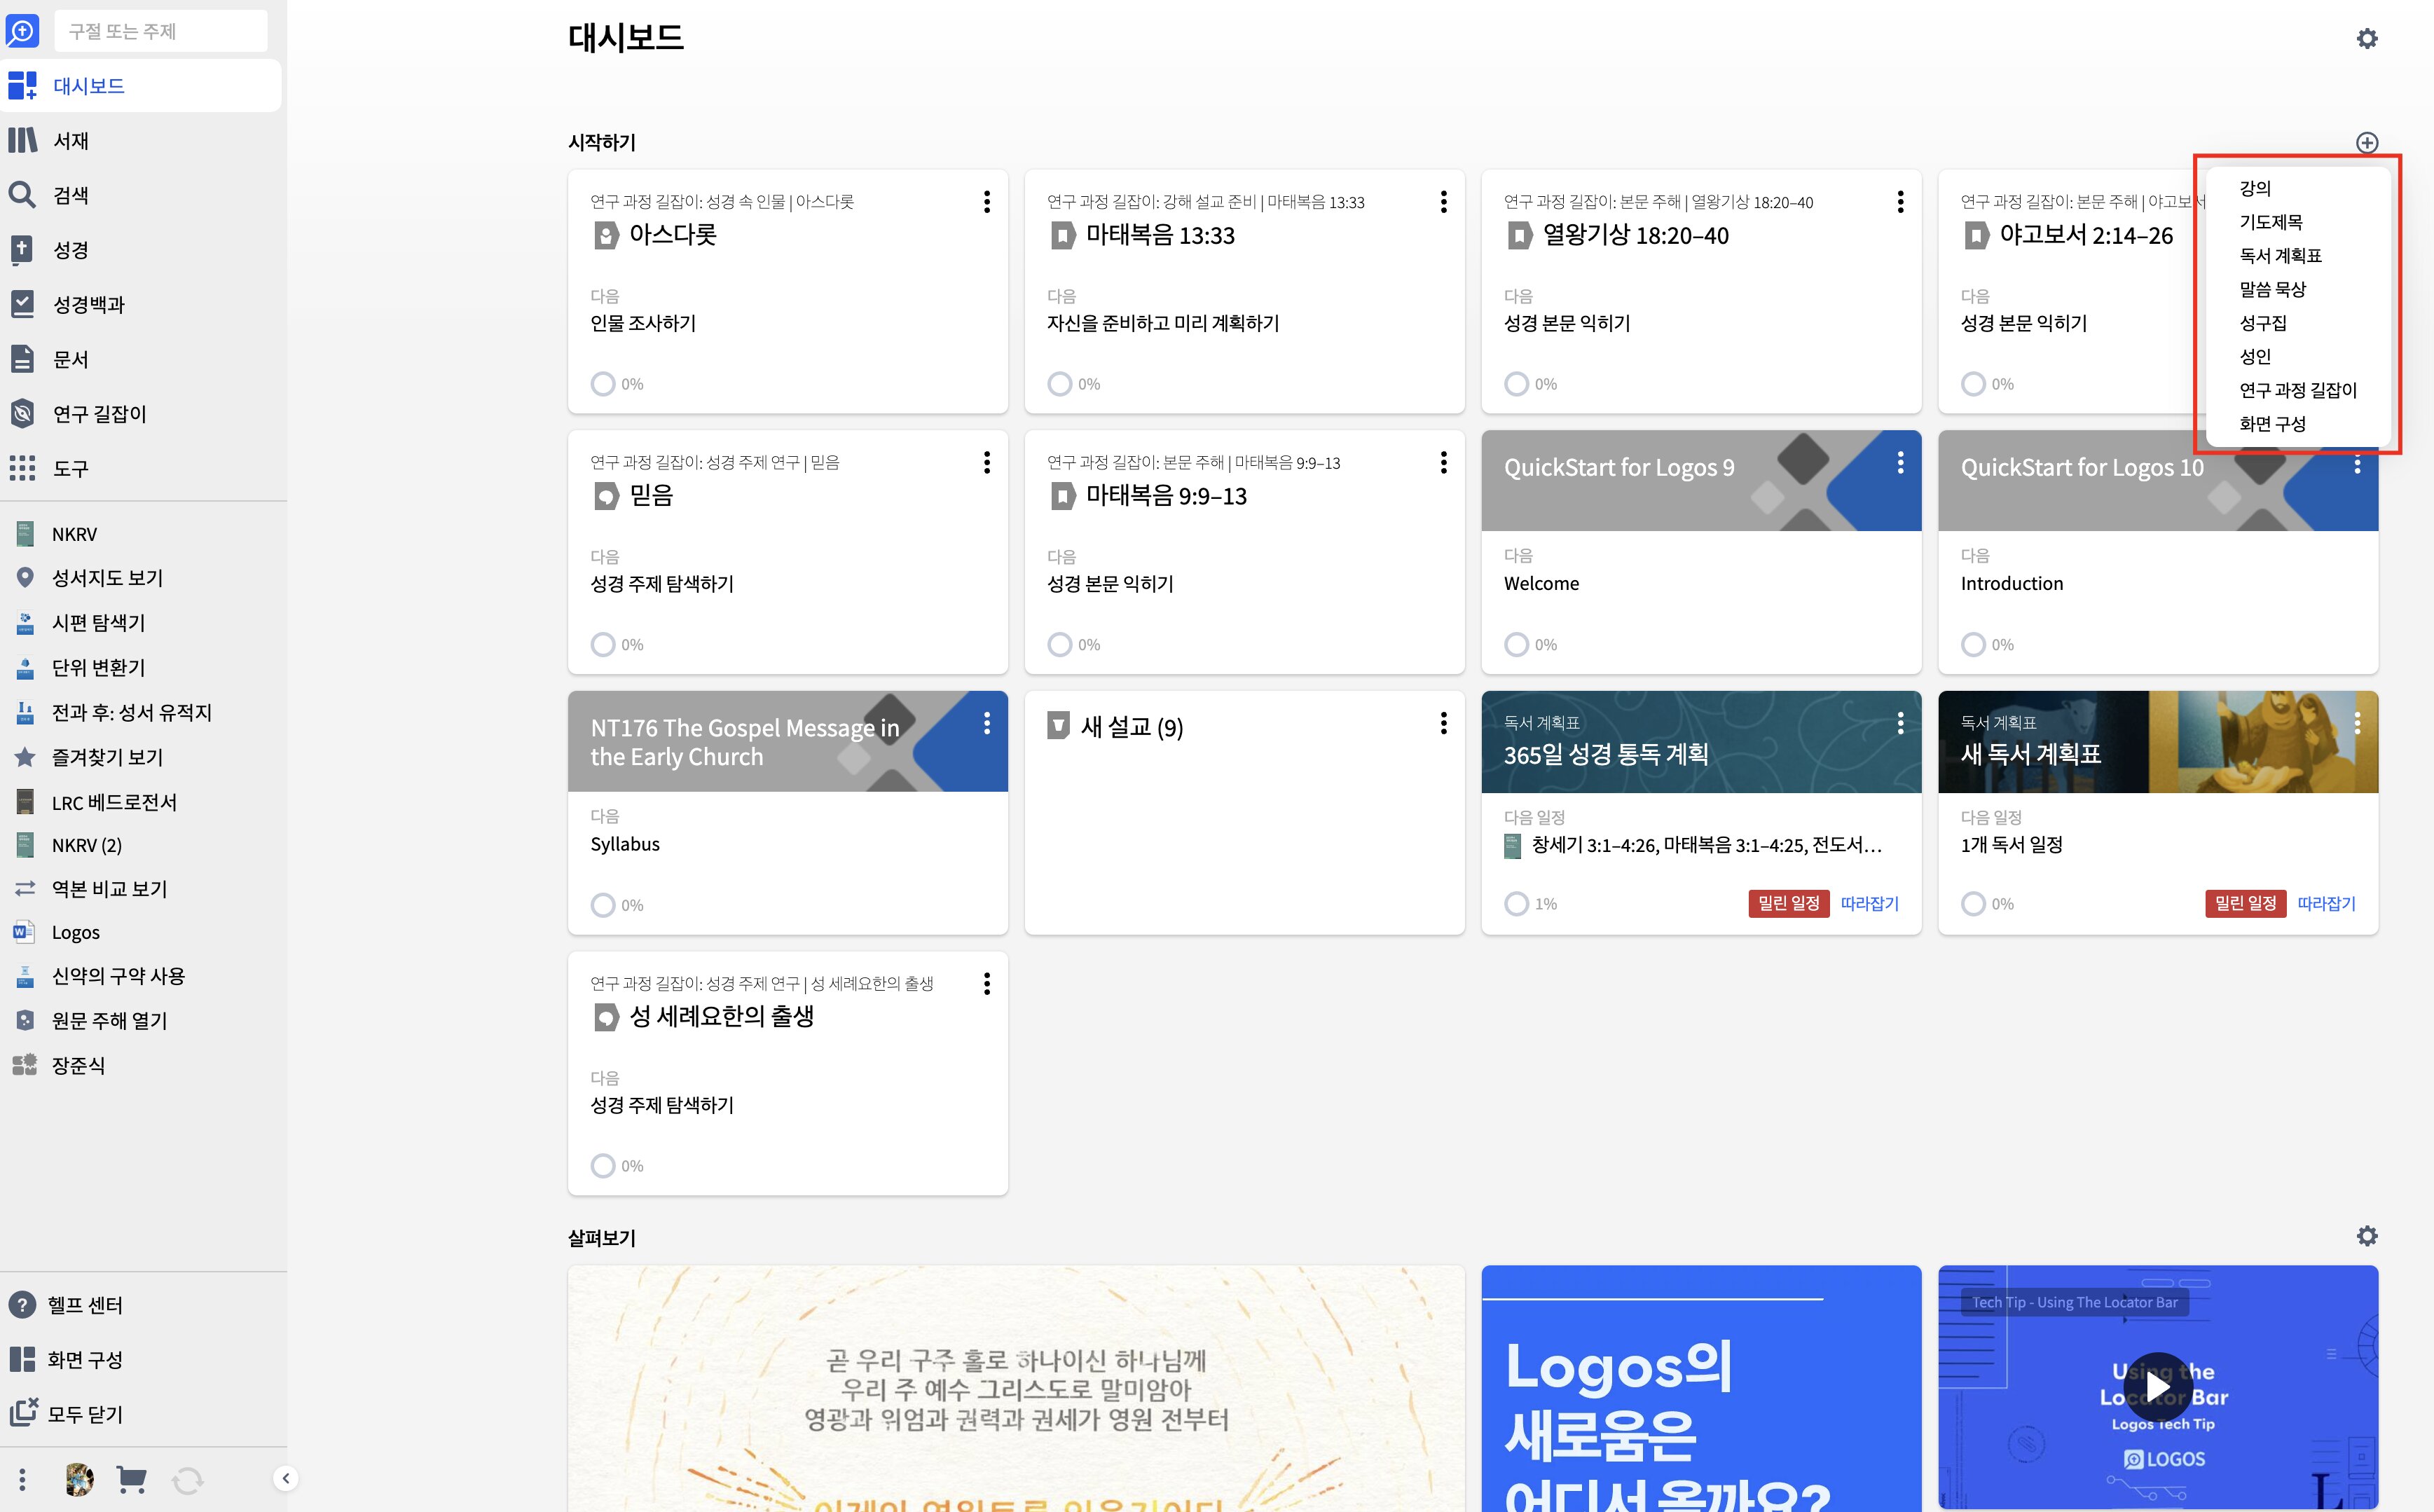Open the 아스다롯 study card title
The width and height of the screenshot is (2434, 1512).
pyautogui.click(x=672, y=235)
